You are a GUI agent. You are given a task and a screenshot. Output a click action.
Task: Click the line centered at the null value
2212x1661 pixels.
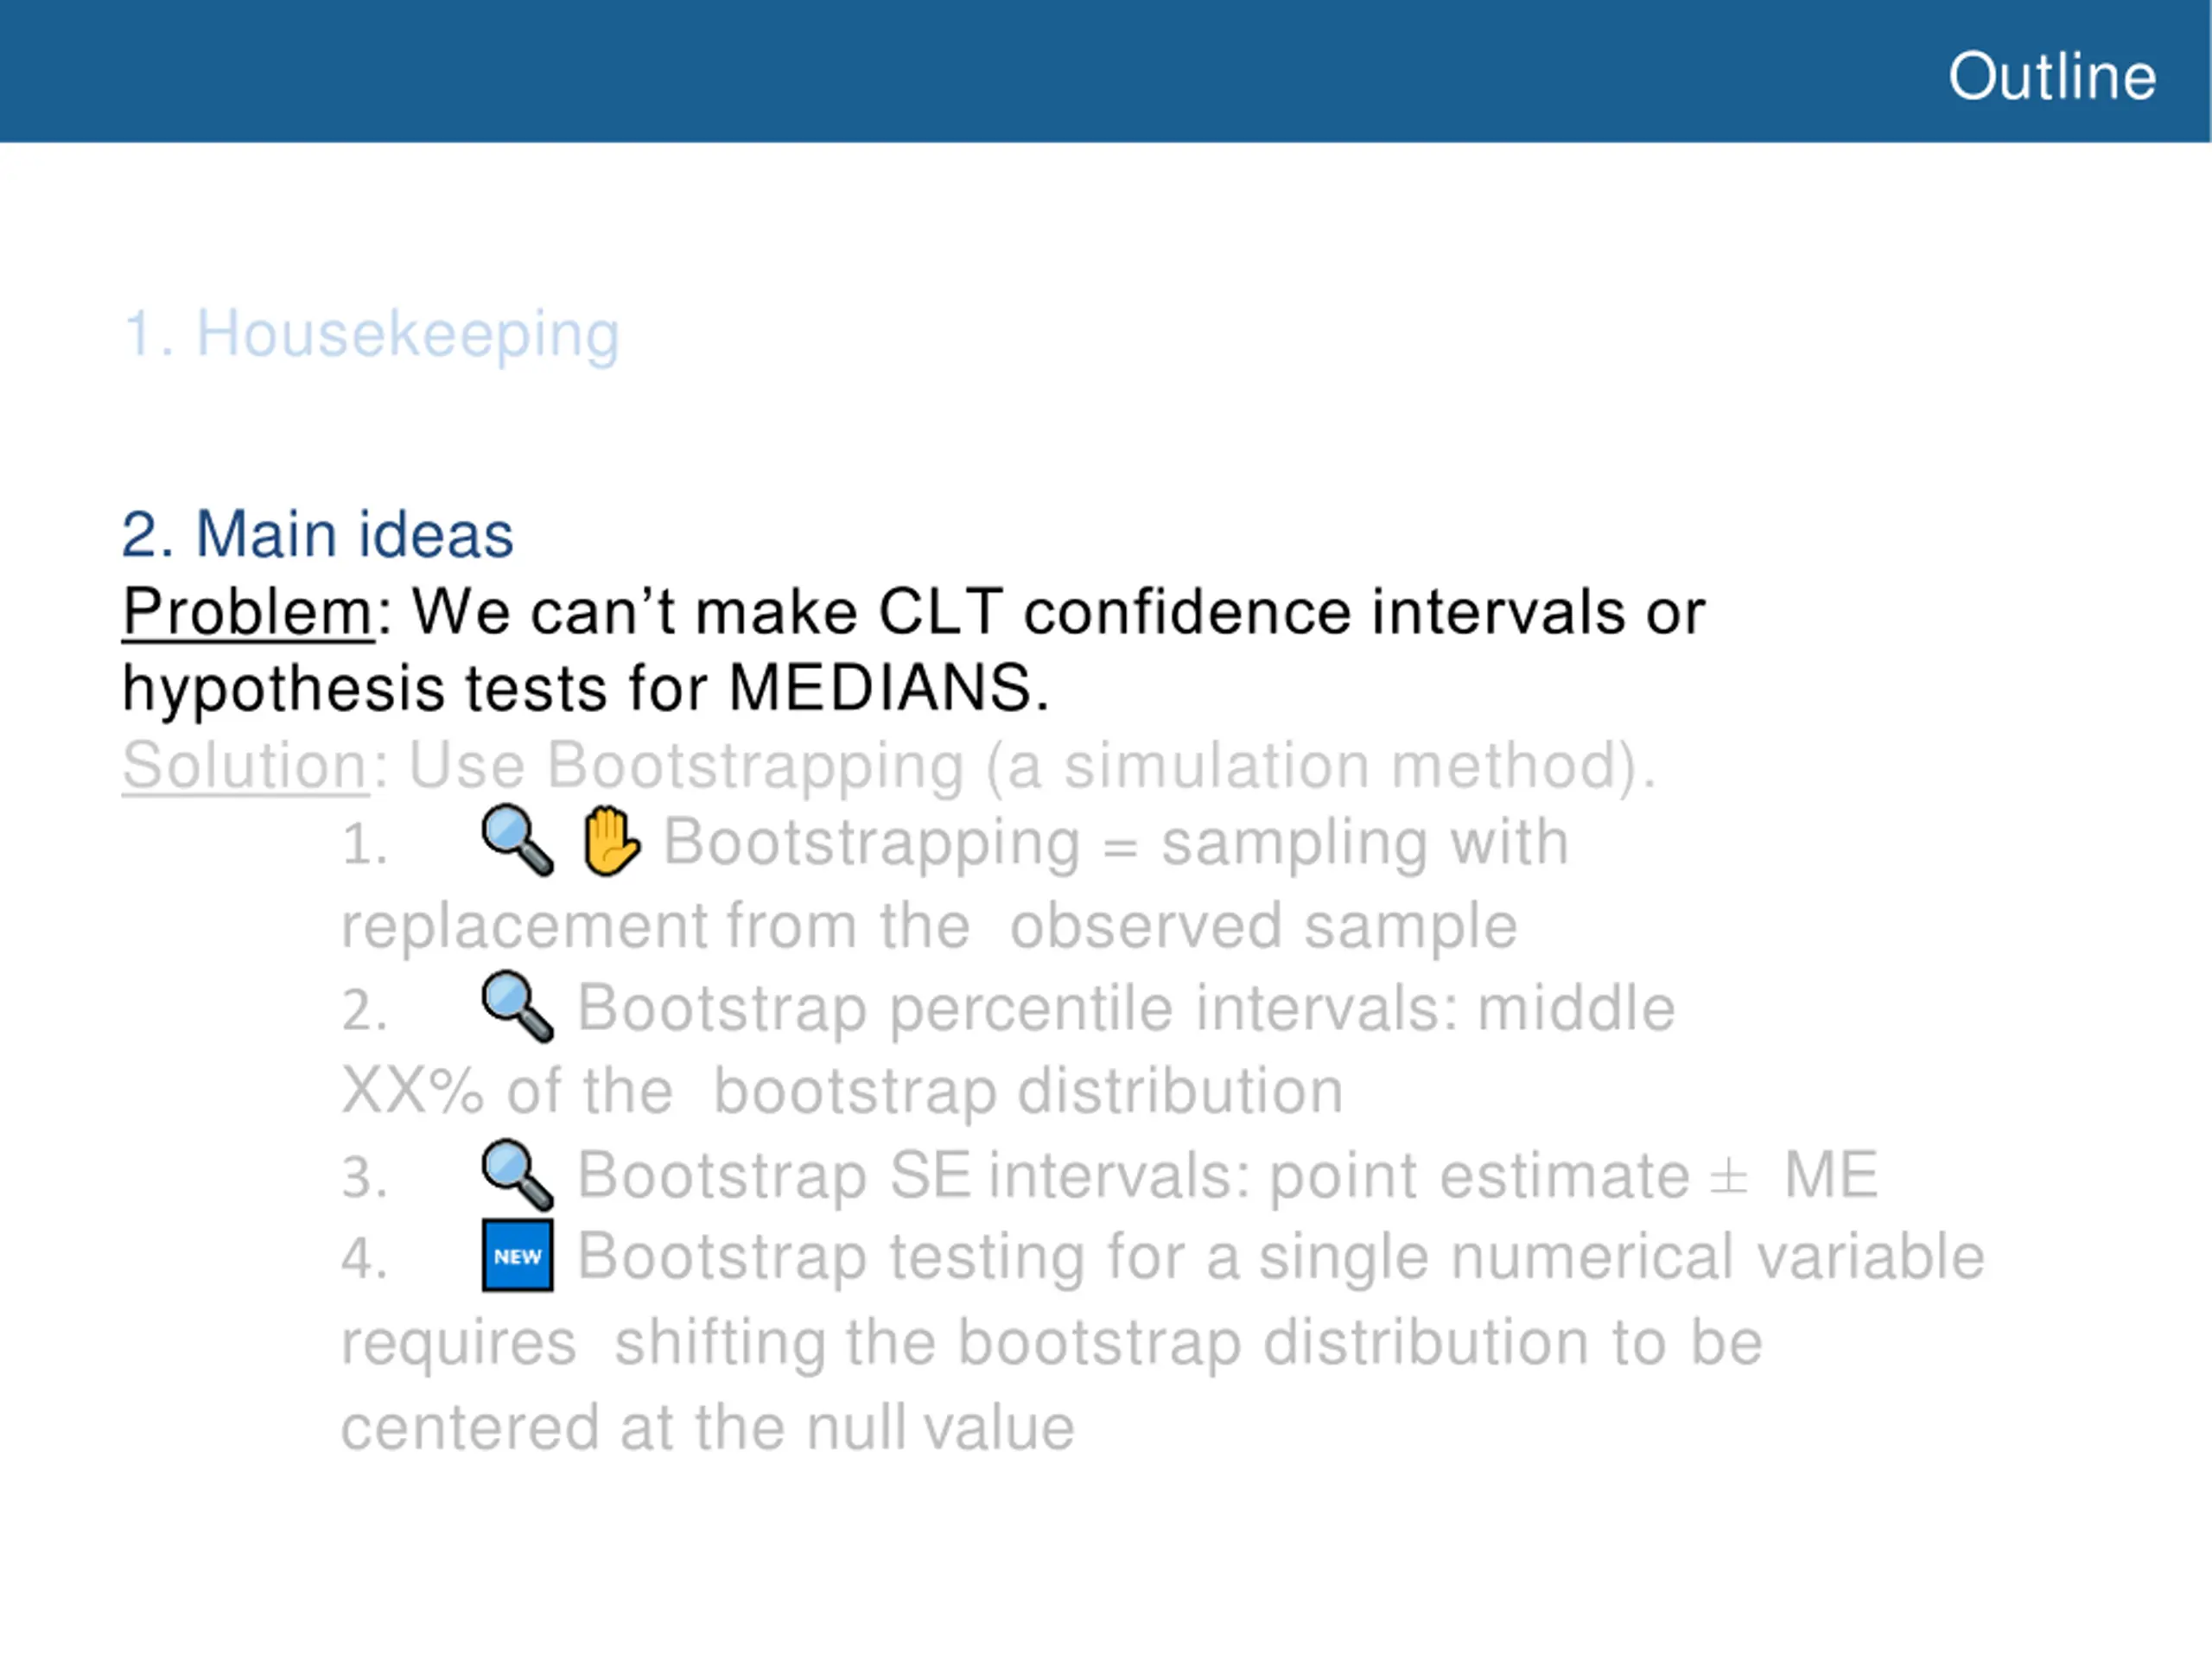point(708,1427)
